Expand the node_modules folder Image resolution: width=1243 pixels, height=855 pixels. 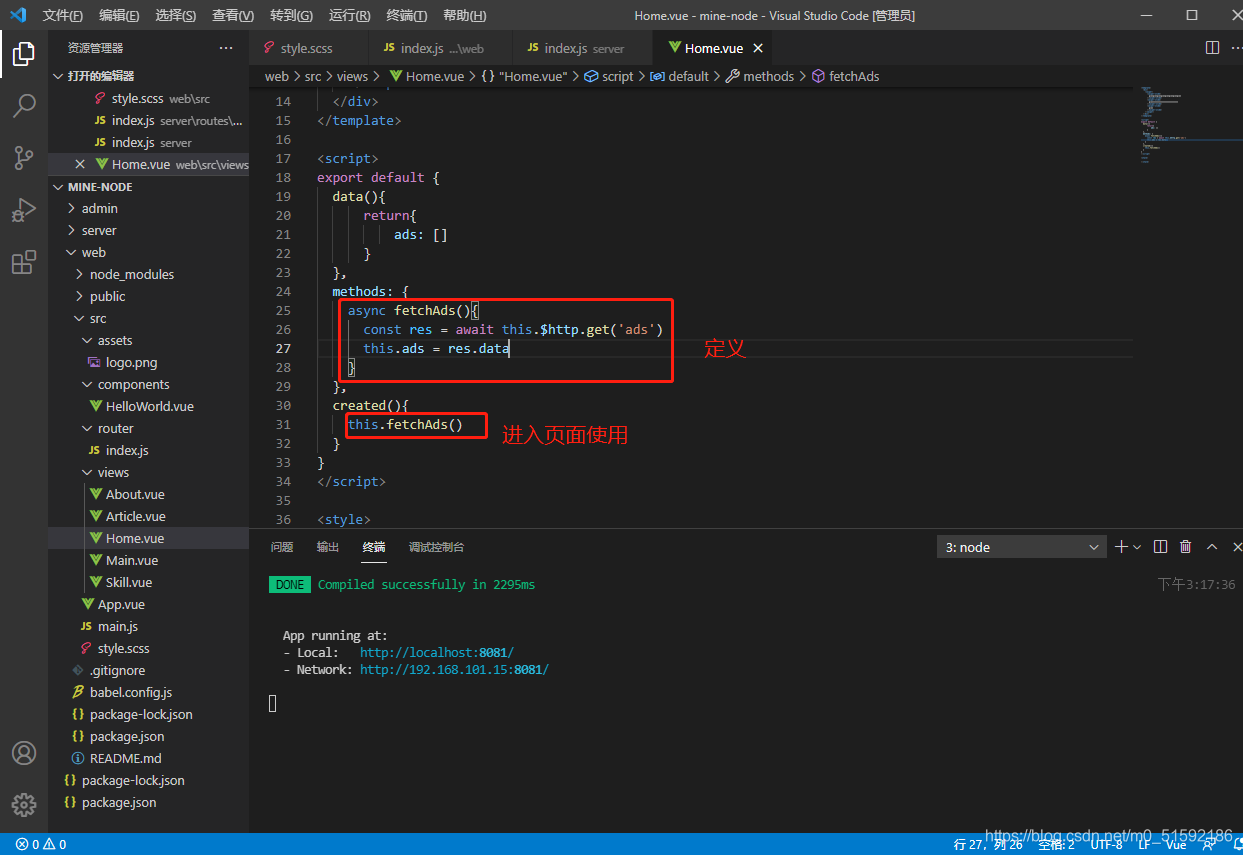click(x=148, y=274)
